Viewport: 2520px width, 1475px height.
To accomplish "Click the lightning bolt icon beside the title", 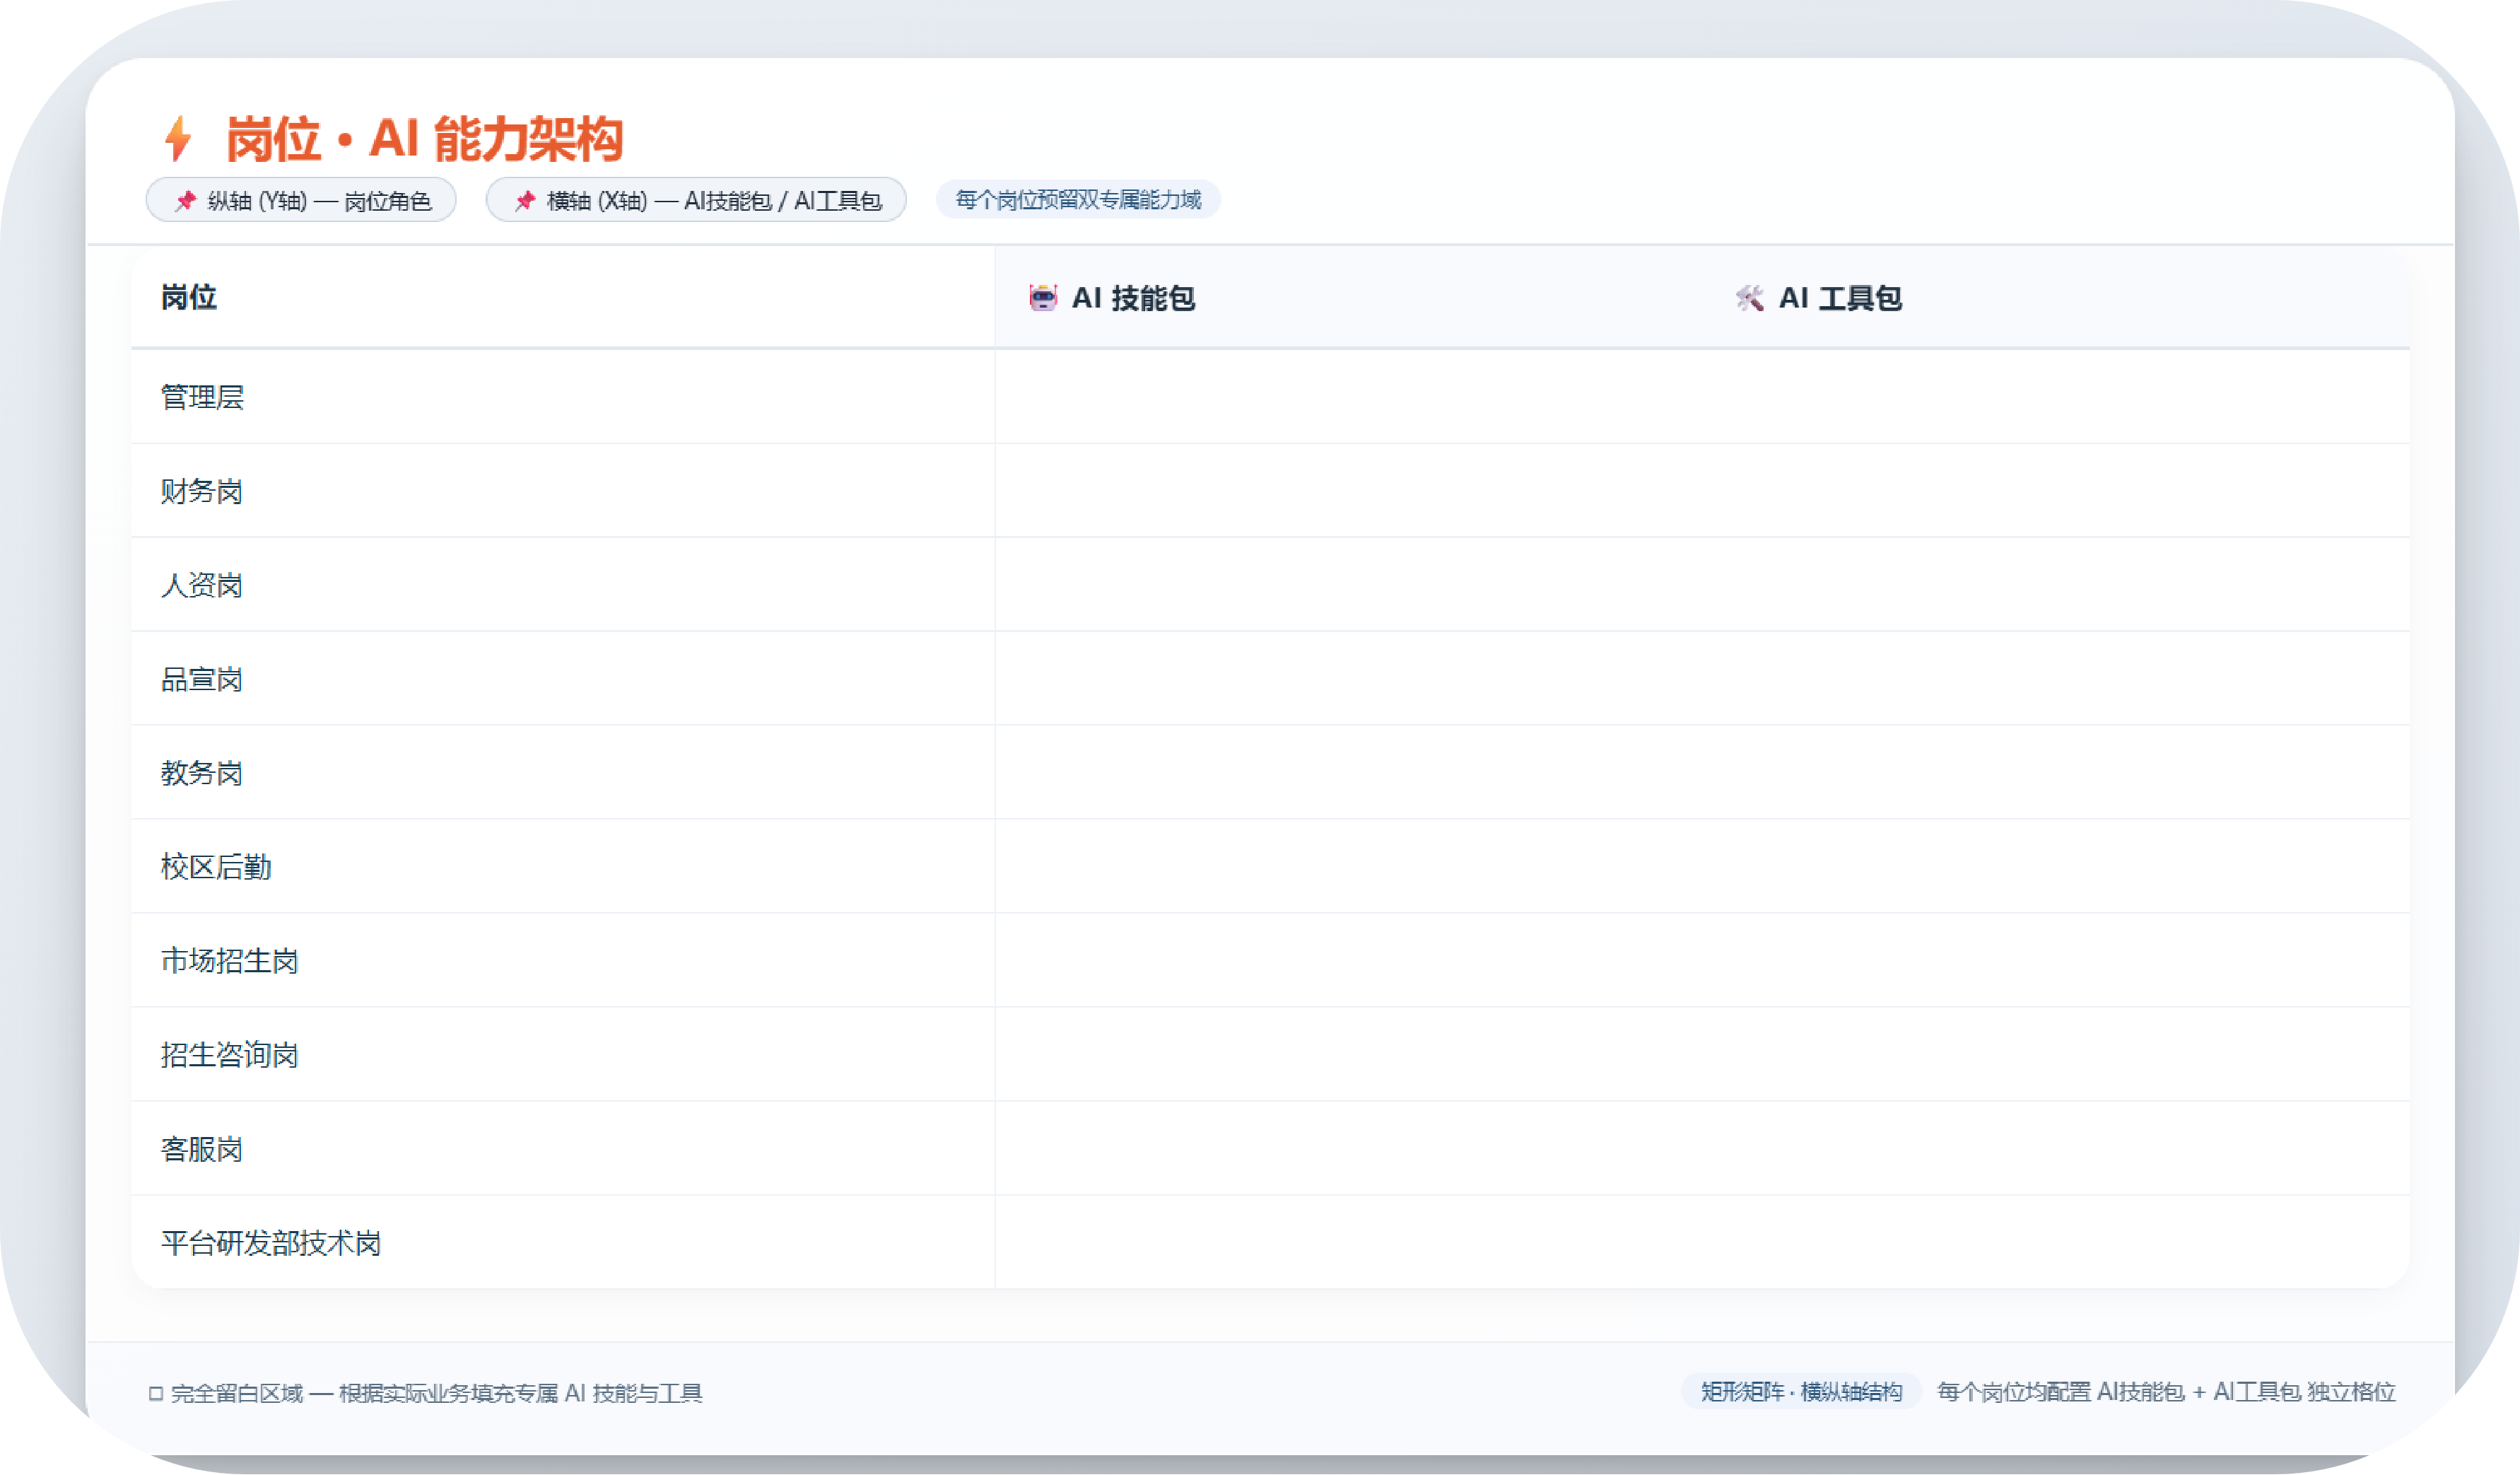I will coord(178,138).
